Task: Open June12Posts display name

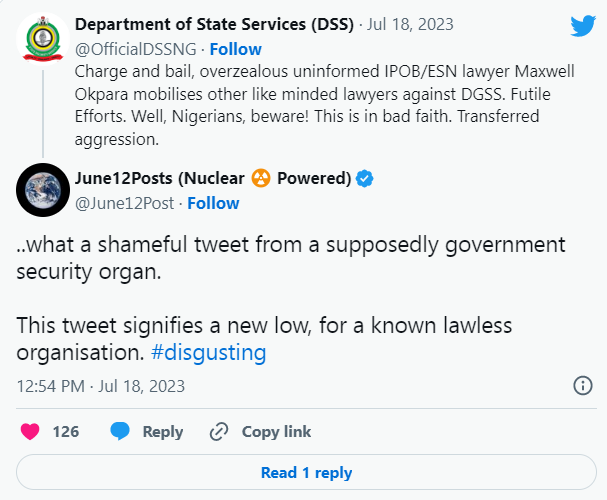Action: pos(211,179)
